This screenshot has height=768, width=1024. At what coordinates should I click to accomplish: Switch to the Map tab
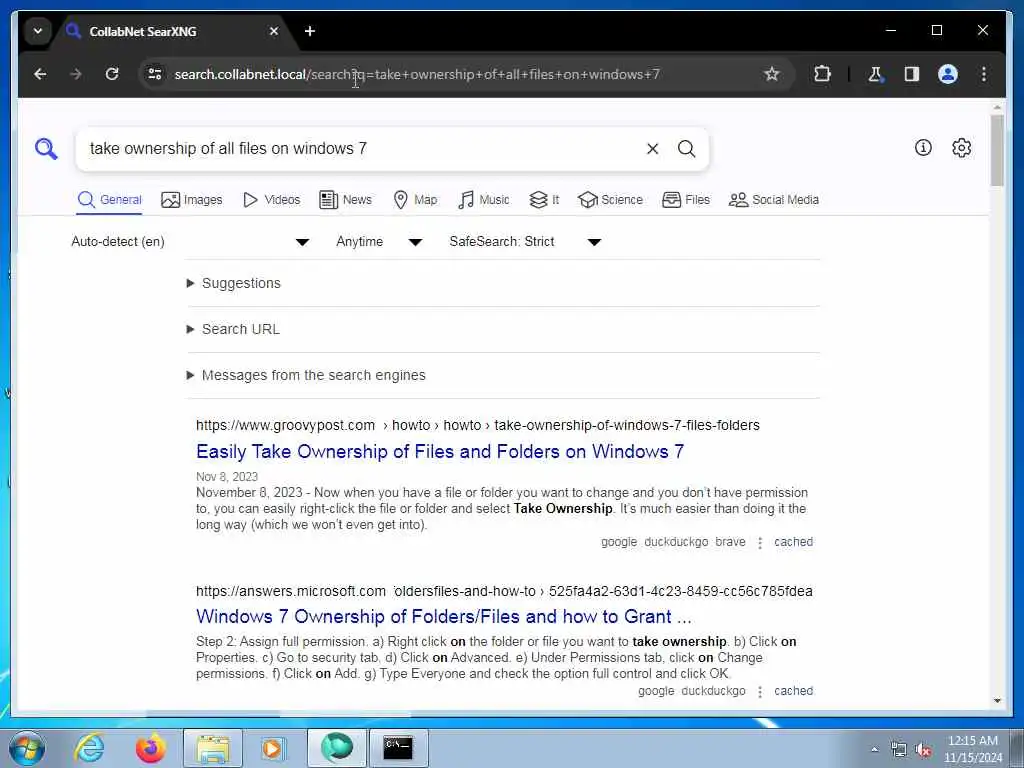415,200
